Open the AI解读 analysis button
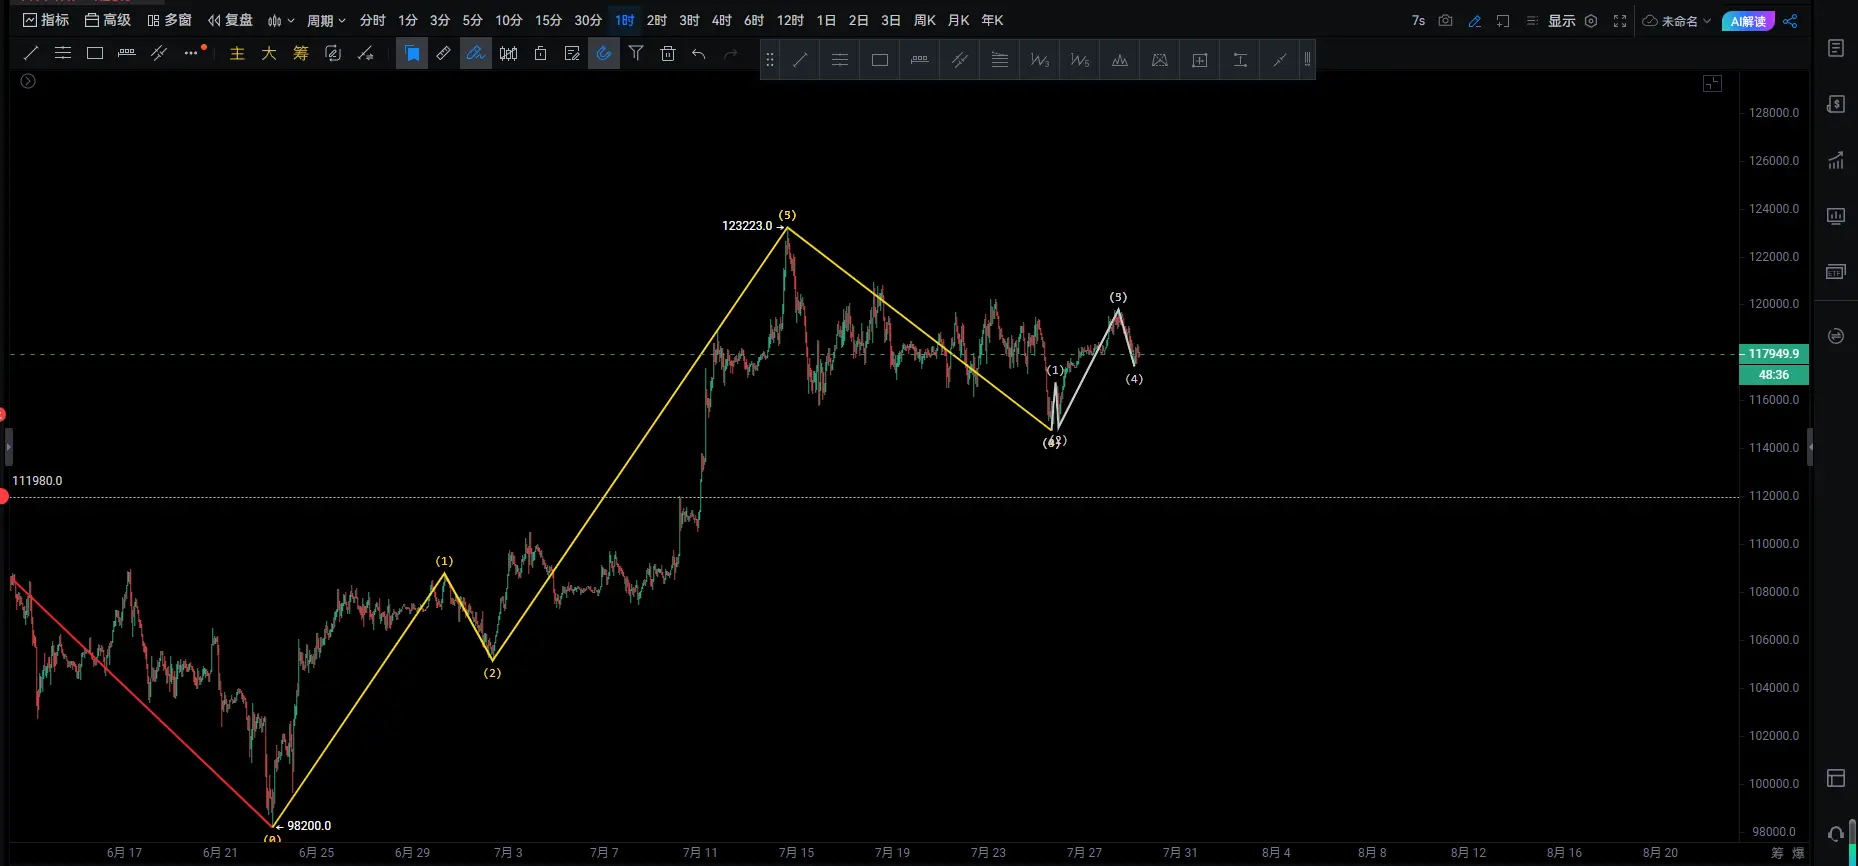The width and height of the screenshot is (1858, 866). (1748, 21)
